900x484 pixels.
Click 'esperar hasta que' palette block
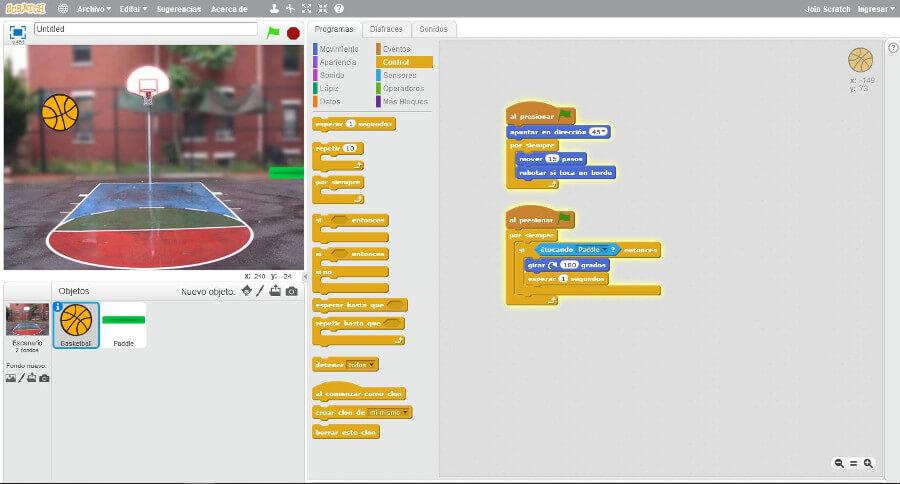pos(360,305)
